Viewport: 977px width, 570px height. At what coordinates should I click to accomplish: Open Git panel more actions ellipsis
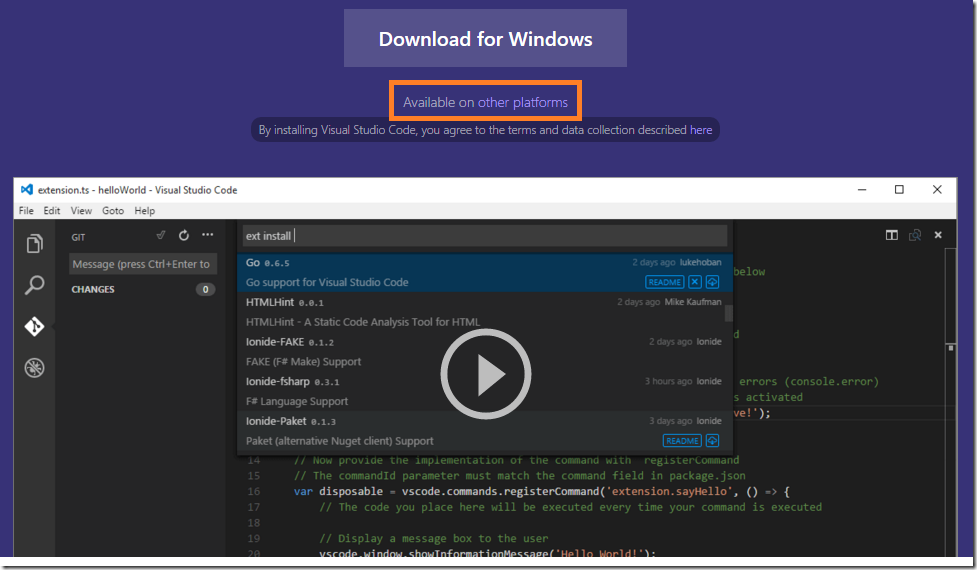tap(208, 236)
